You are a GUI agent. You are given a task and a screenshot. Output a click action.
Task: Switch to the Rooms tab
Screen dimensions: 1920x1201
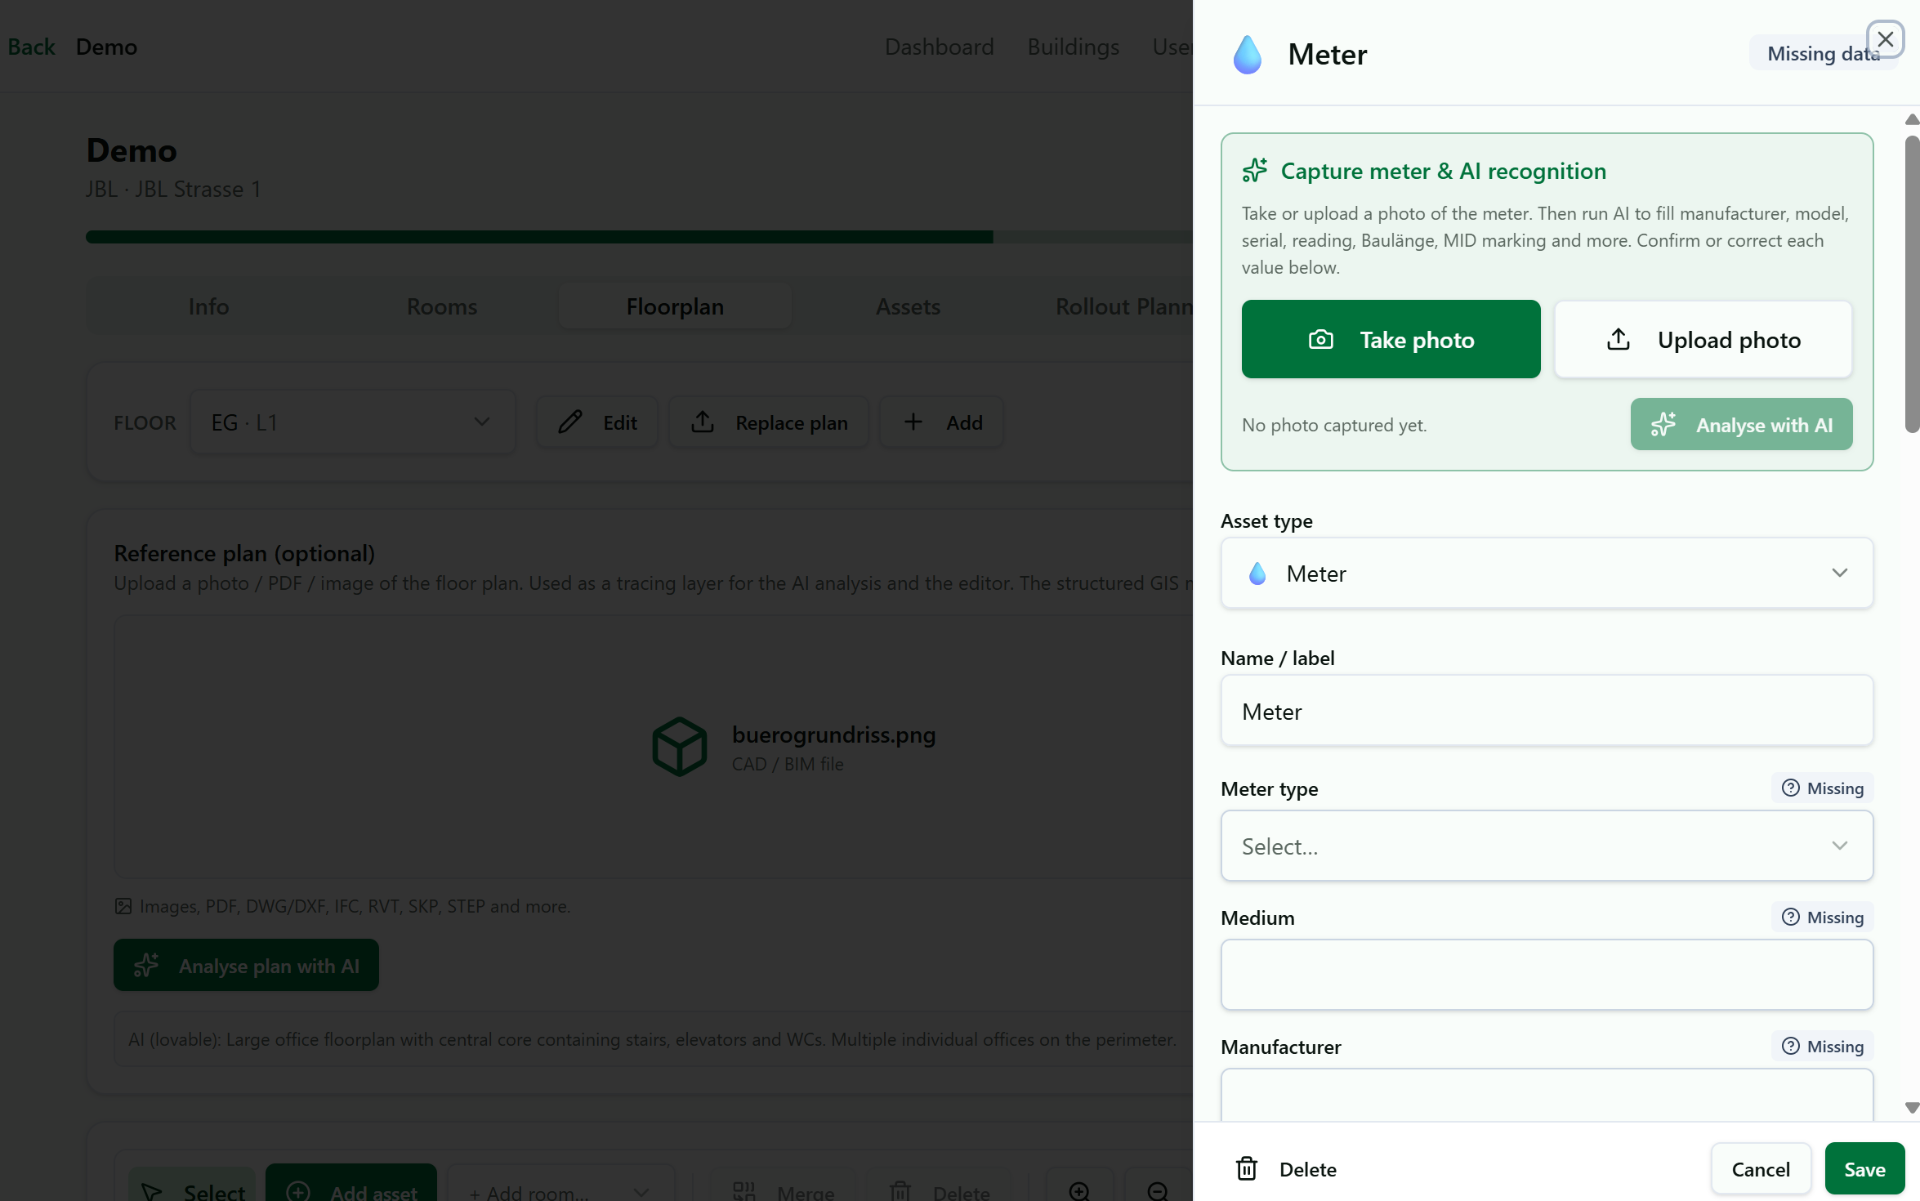pos(441,306)
